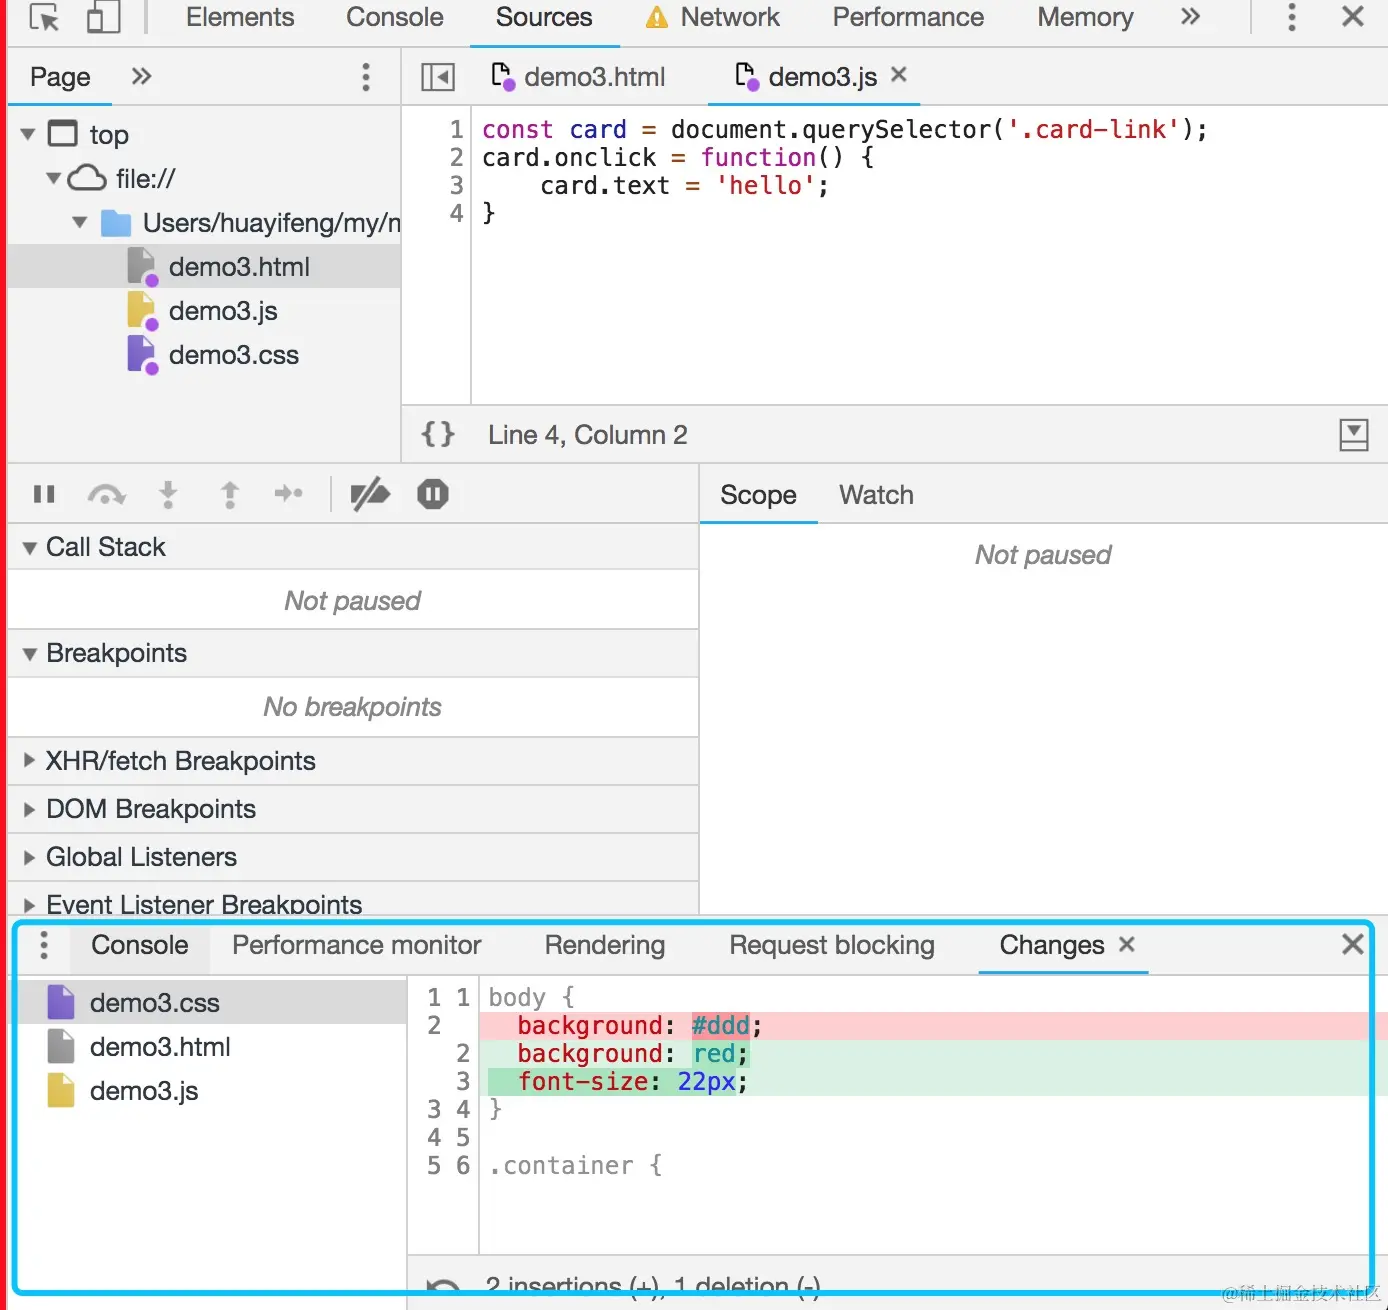This screenshot has width=1388, height=1310.
Task: Collapse the Users/huayifeng folder
Action: click(x=80, y=222)
